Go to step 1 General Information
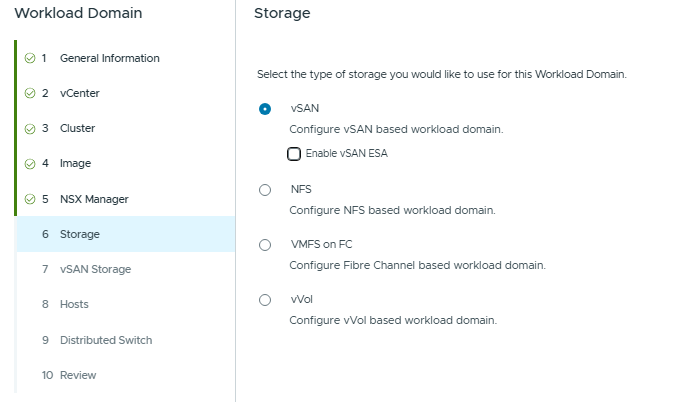The height and width of the screenshot is (402, 684). pos(109,58)
